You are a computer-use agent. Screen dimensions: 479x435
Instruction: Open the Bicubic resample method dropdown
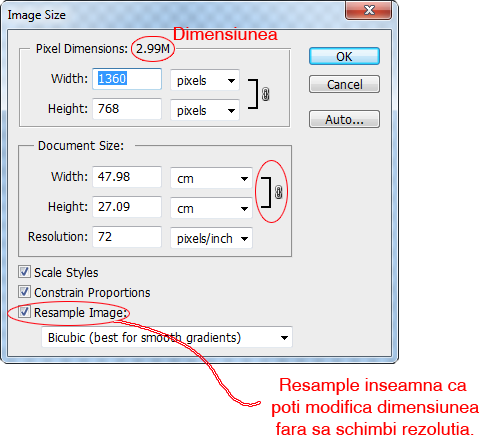pyautogui.click(x=167, y=337)
